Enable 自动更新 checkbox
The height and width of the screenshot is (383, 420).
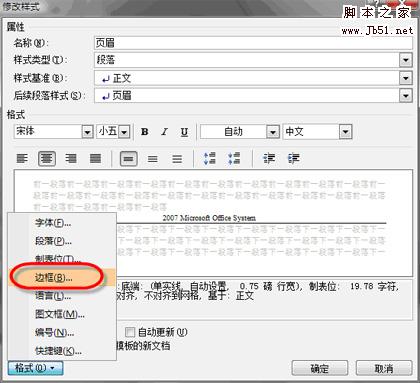(130, 332)
